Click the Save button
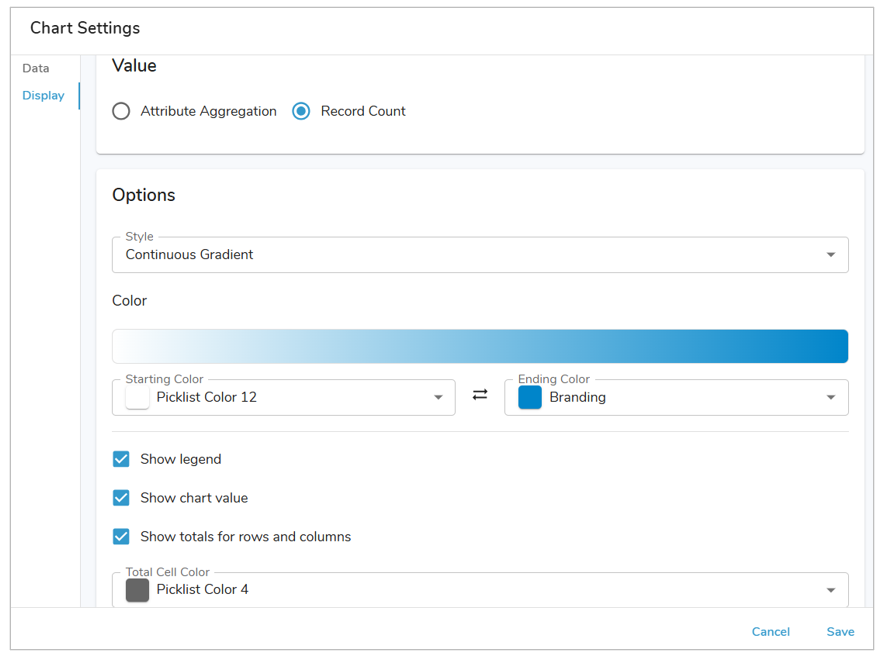 tap(840, 632)
